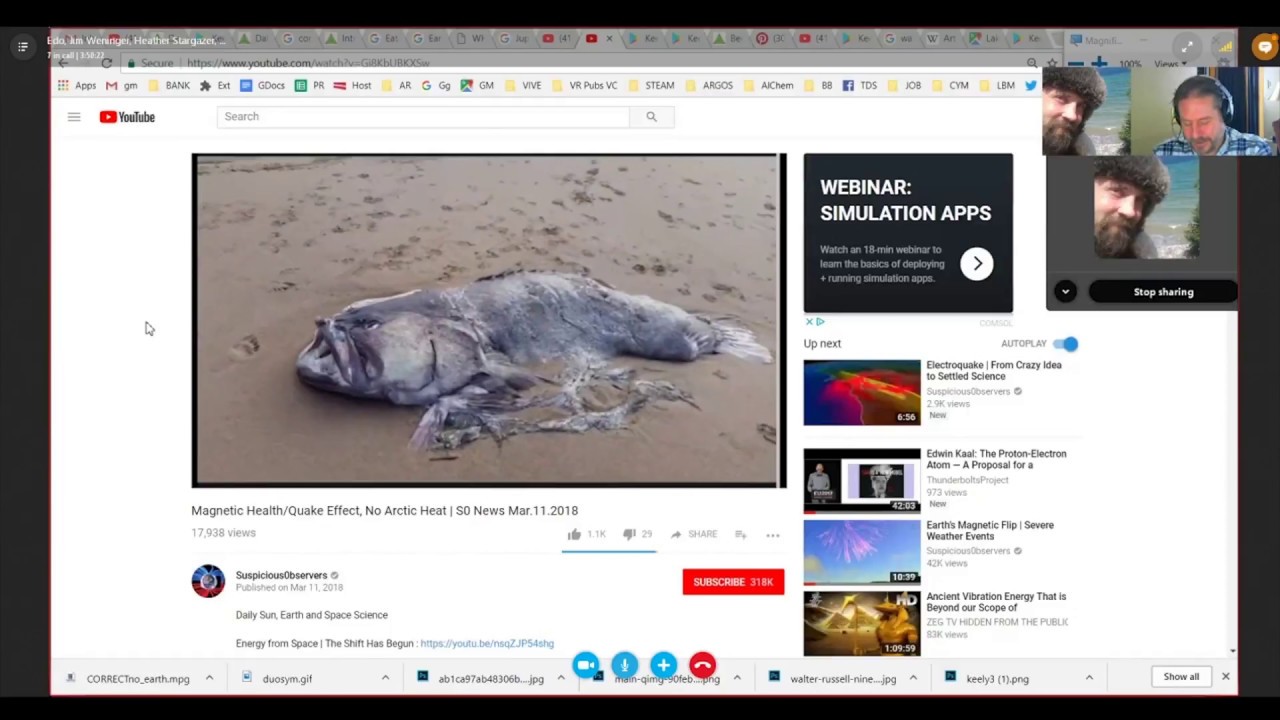Open SuspiciousObservers channel name link
This screenshot has height=720, width=1280.
coord(281,575)
